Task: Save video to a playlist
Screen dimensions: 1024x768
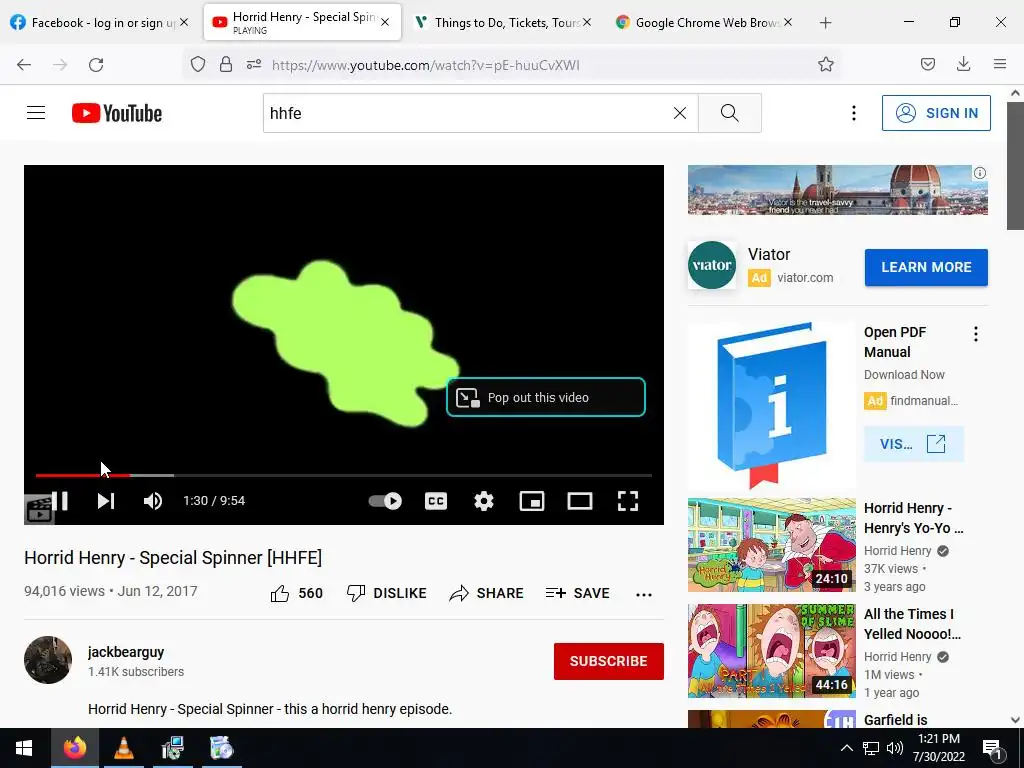Action: pyautogui.click(x=577, y=593)
